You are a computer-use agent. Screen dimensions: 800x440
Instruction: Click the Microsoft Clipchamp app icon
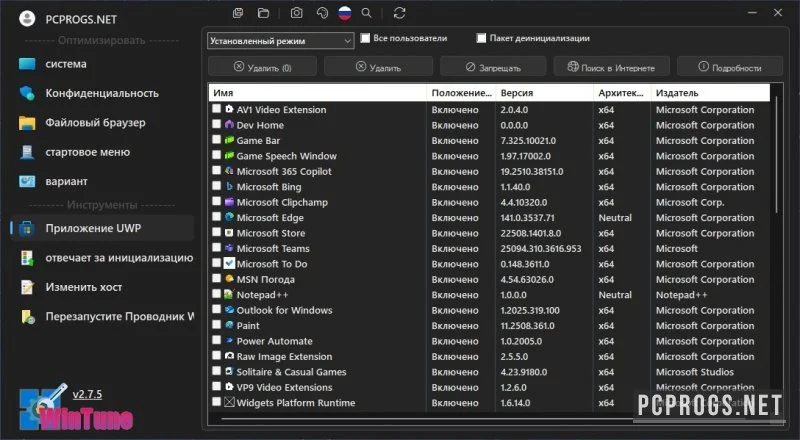[x=229, y=202]
